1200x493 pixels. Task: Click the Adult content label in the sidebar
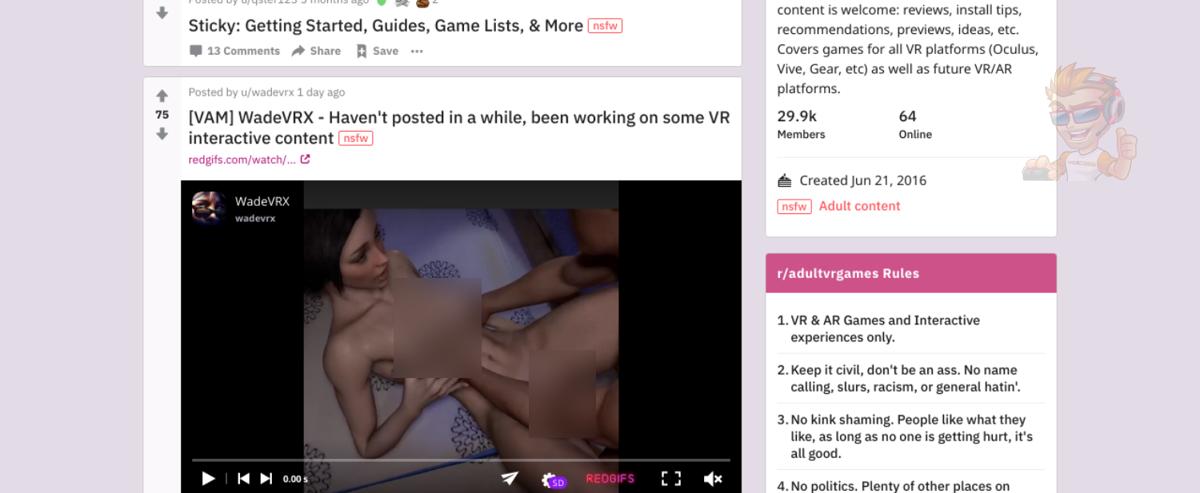(x=859, y=206)
